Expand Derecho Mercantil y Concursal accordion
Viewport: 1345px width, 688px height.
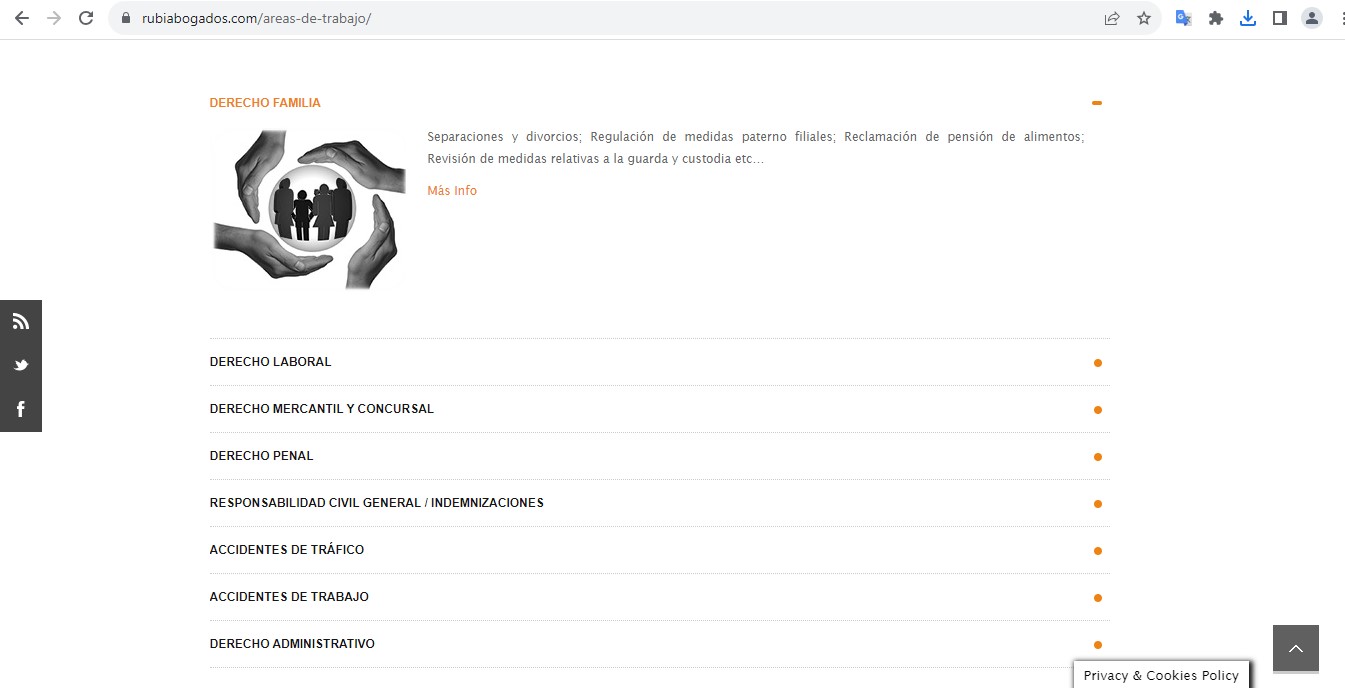(x=321, y=409)
